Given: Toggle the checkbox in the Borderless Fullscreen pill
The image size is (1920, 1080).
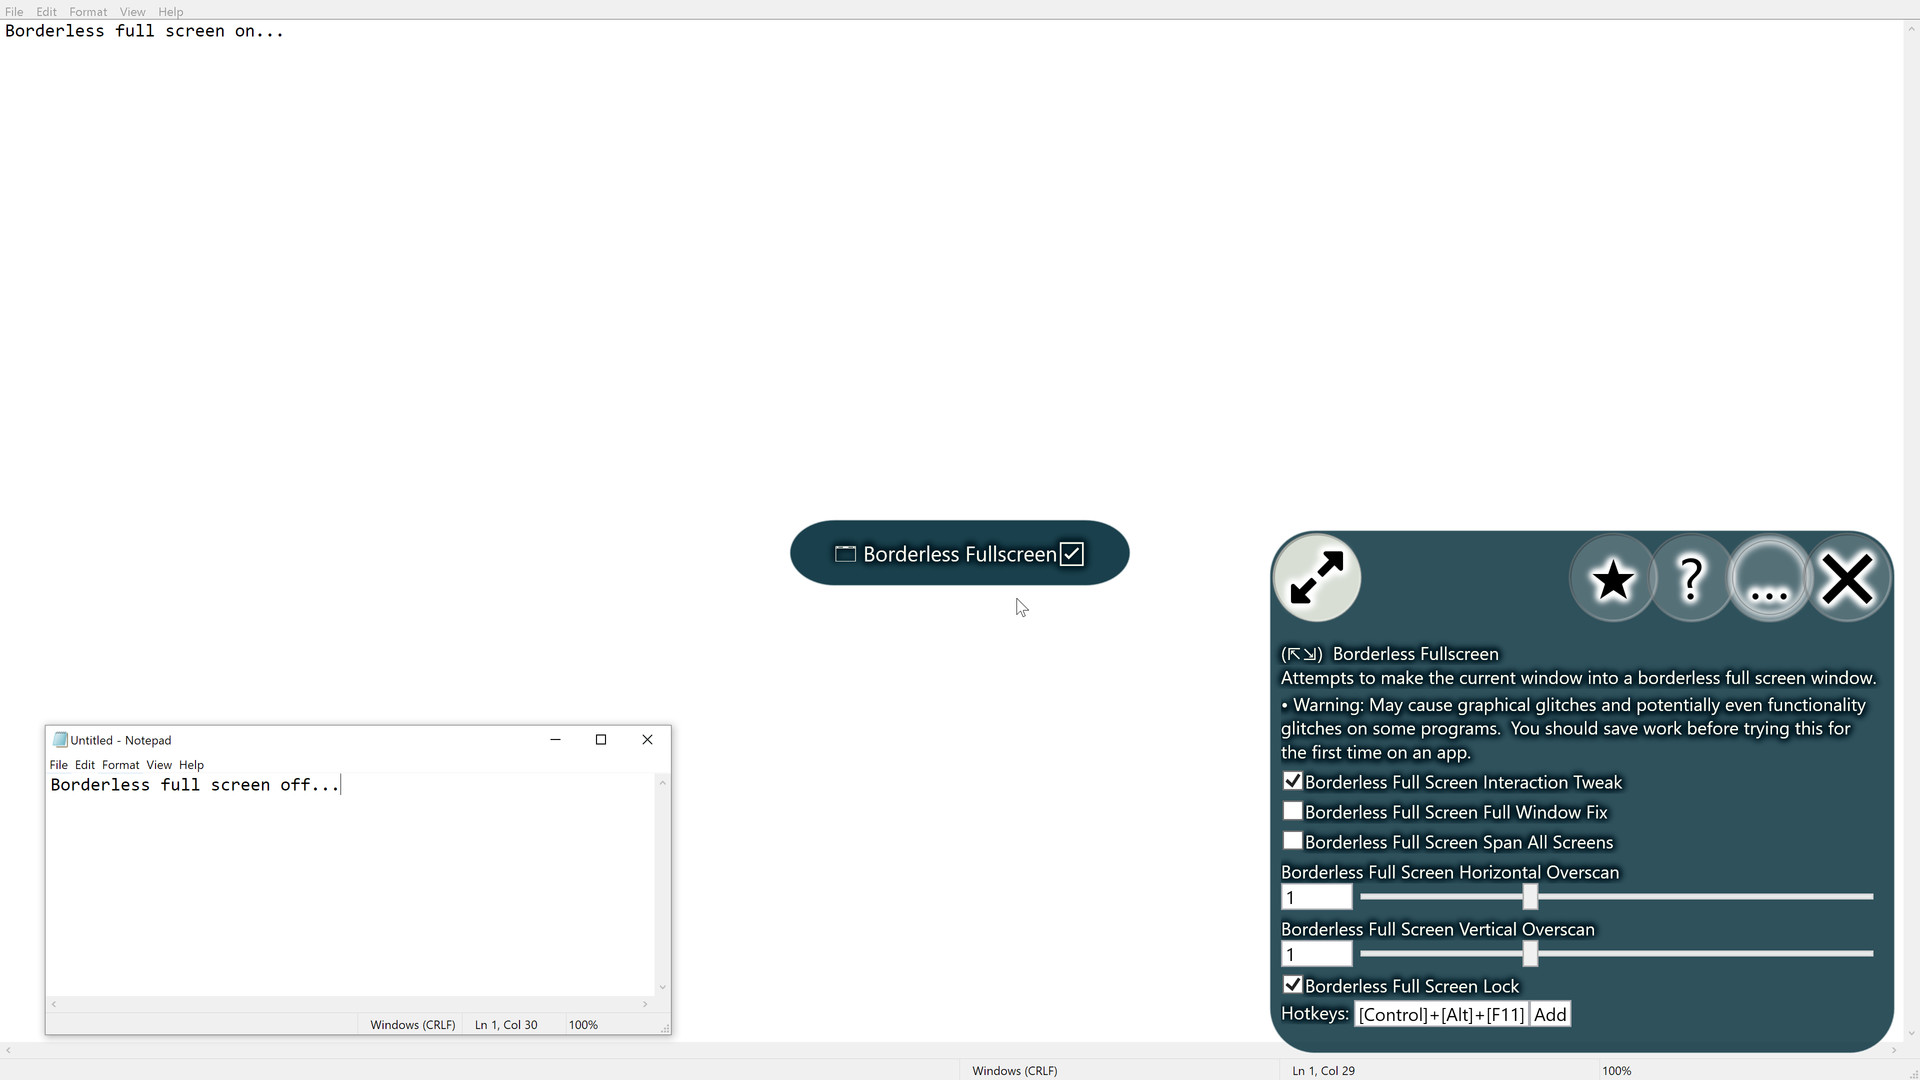Looking at the screenshot, I should coord(1072,553).
